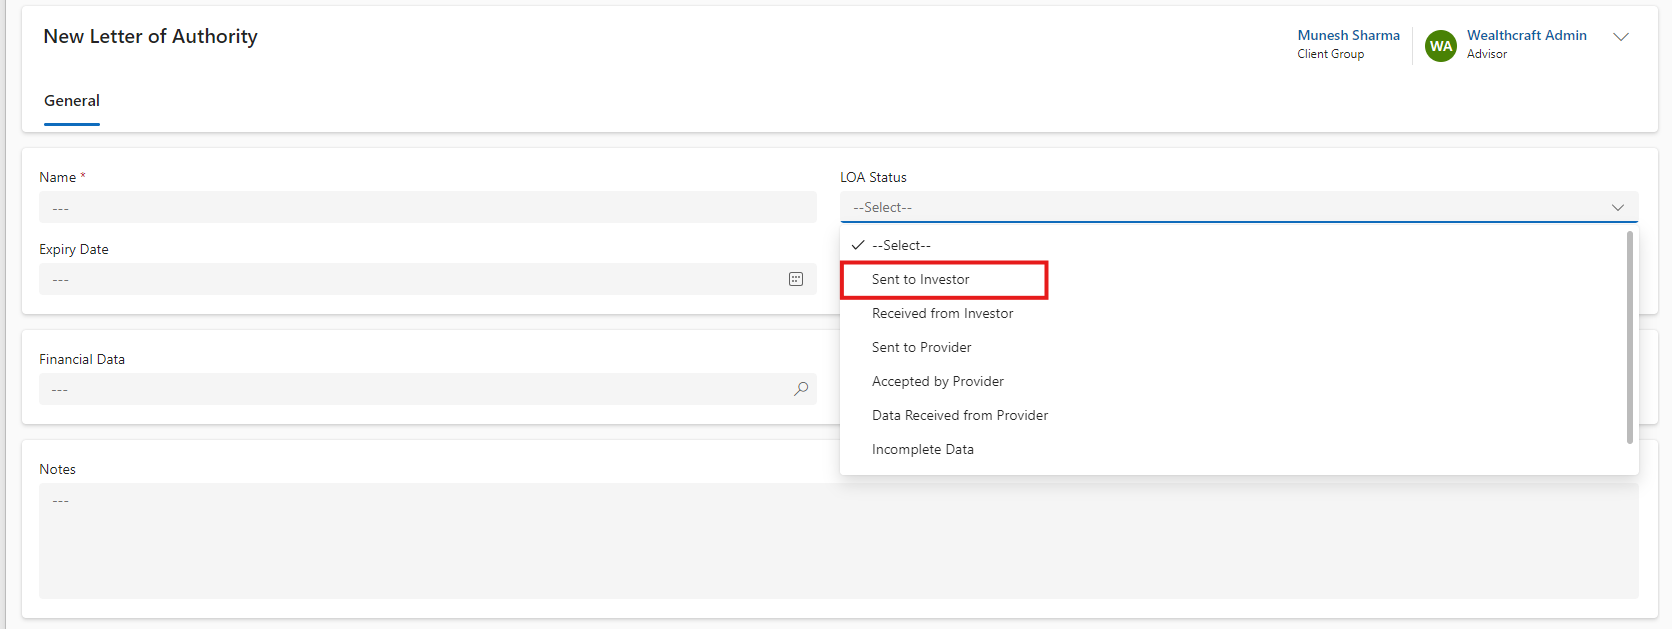Click the Financial Data lookup field
This screenshot has width=1672, height=629.
pos(410,389)
